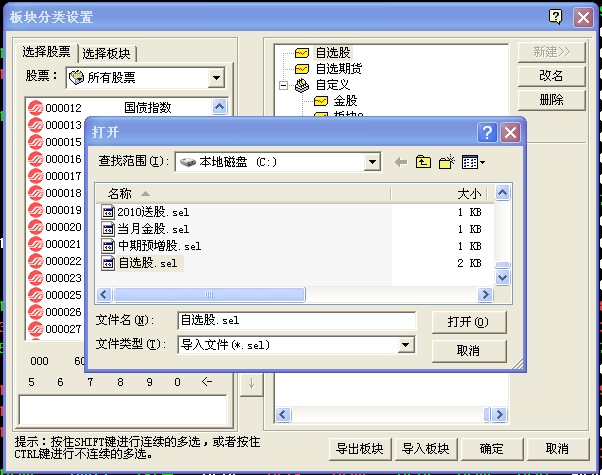This screenshot has height=475, width=602.
Task: Click the 文件名 input field
Action: (296, 320)
